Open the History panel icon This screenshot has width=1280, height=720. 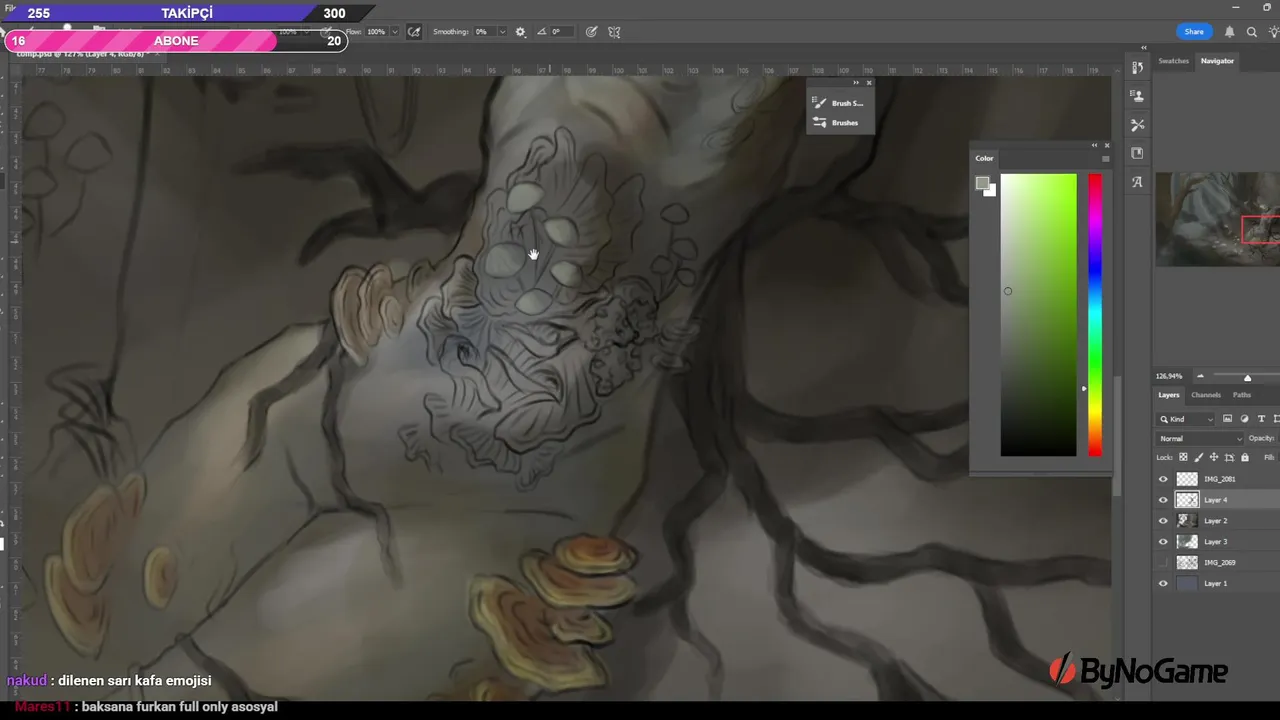tap(1137, 67)
